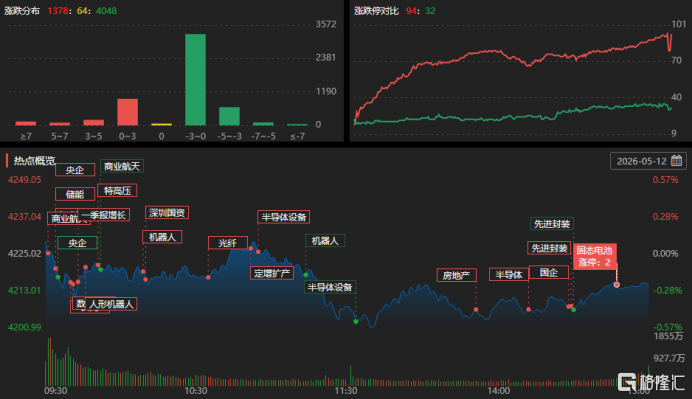Click the 商业航天 green hotspot tag
Screen dimensions: 692x399
122,166
